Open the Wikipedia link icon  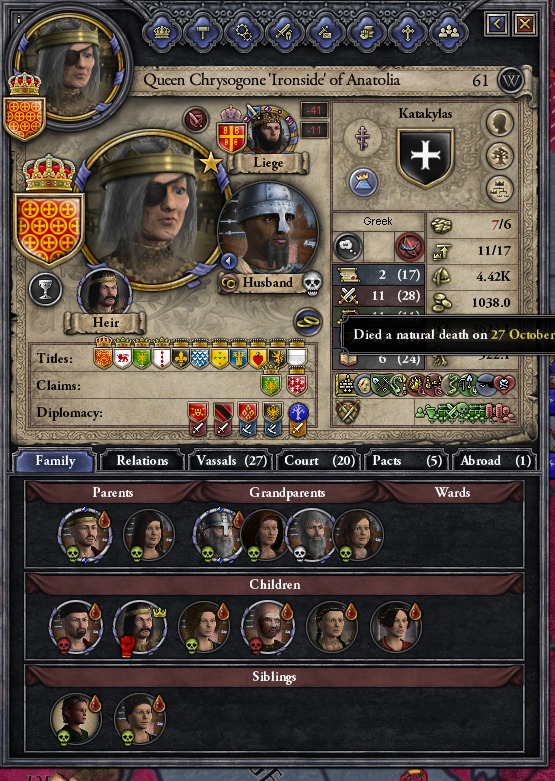tap(511, 80)
